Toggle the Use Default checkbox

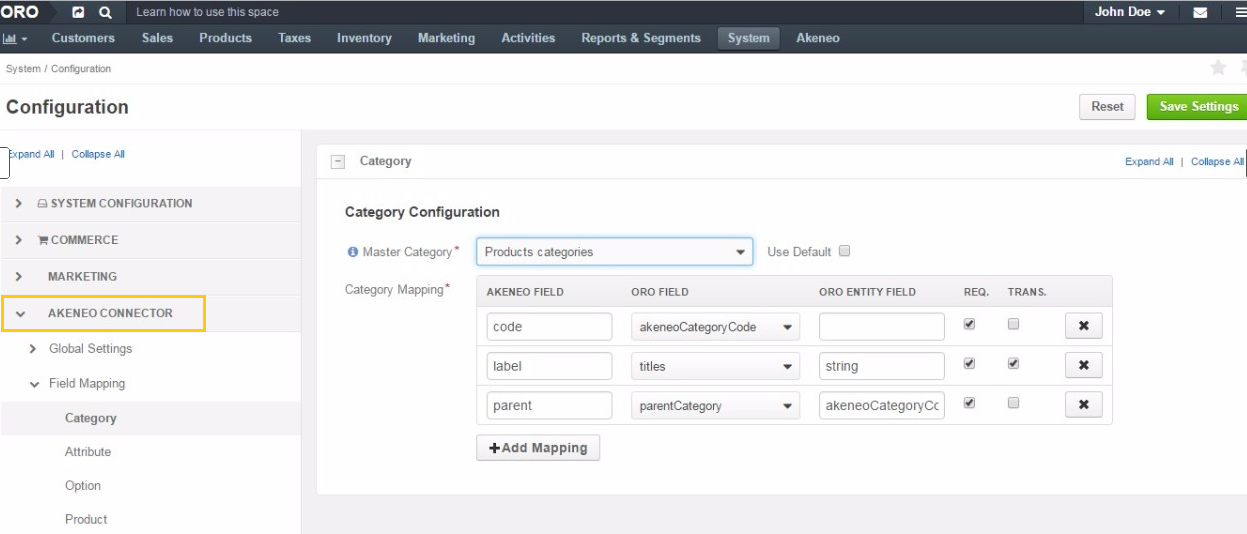[x=845, y=251]
